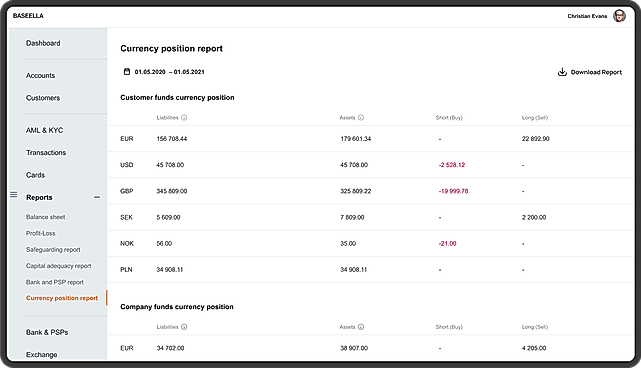The image size is (641, 368).
Task: Click GBP assets value 325 809.22
Action: click(356, 191)
